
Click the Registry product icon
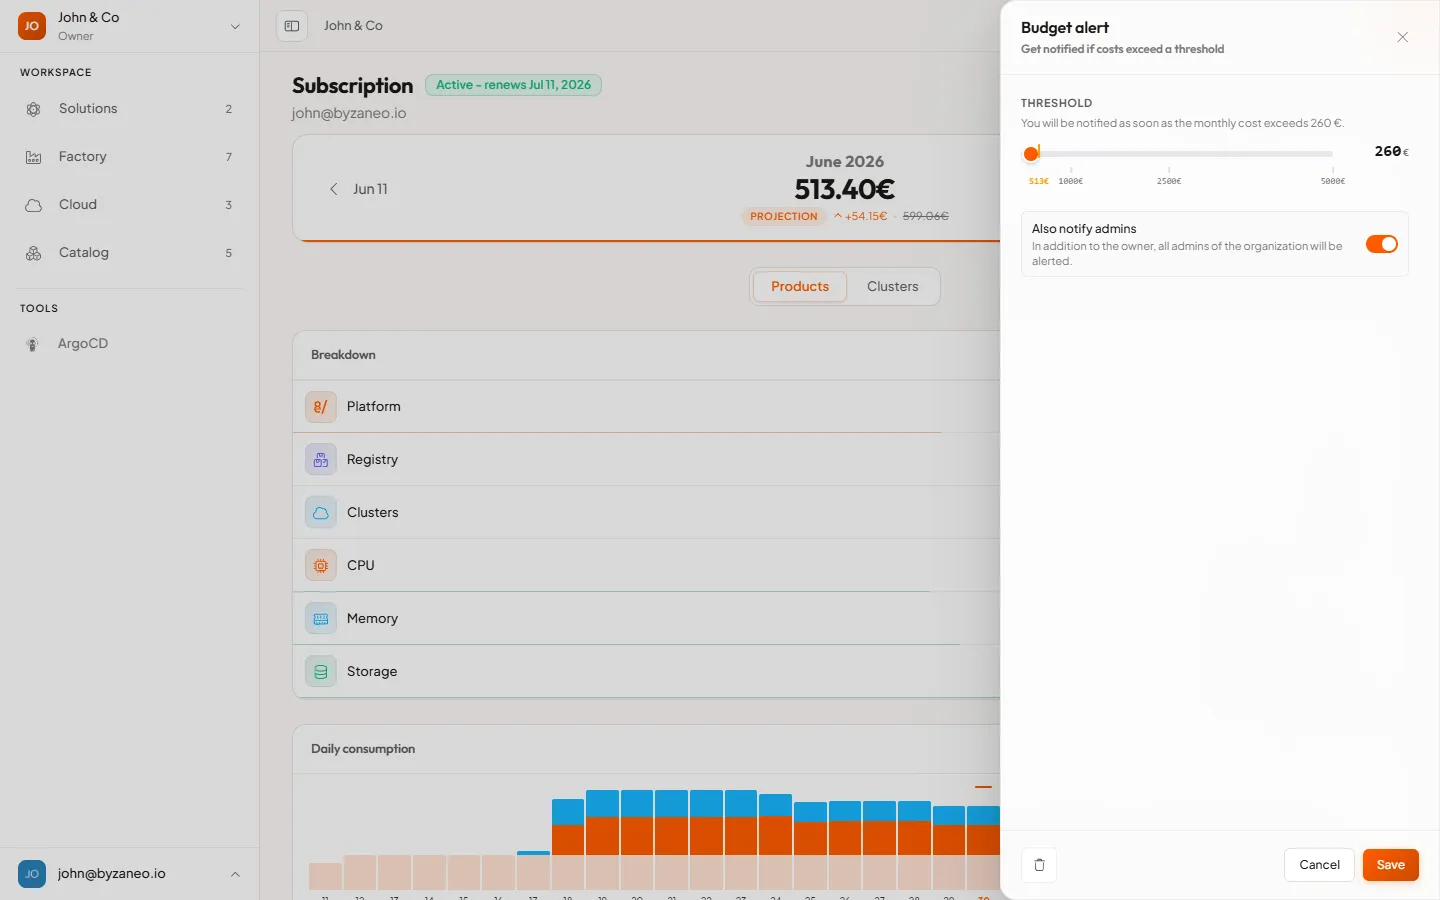pos(320,460)
